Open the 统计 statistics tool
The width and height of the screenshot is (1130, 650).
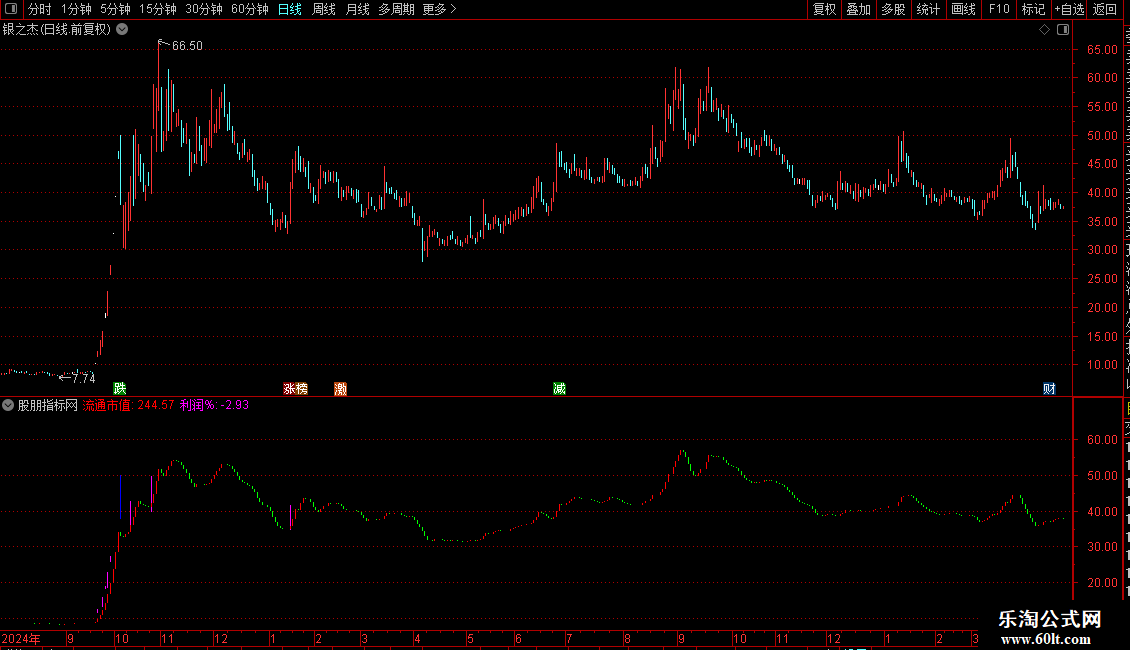(x=927, y=9)
